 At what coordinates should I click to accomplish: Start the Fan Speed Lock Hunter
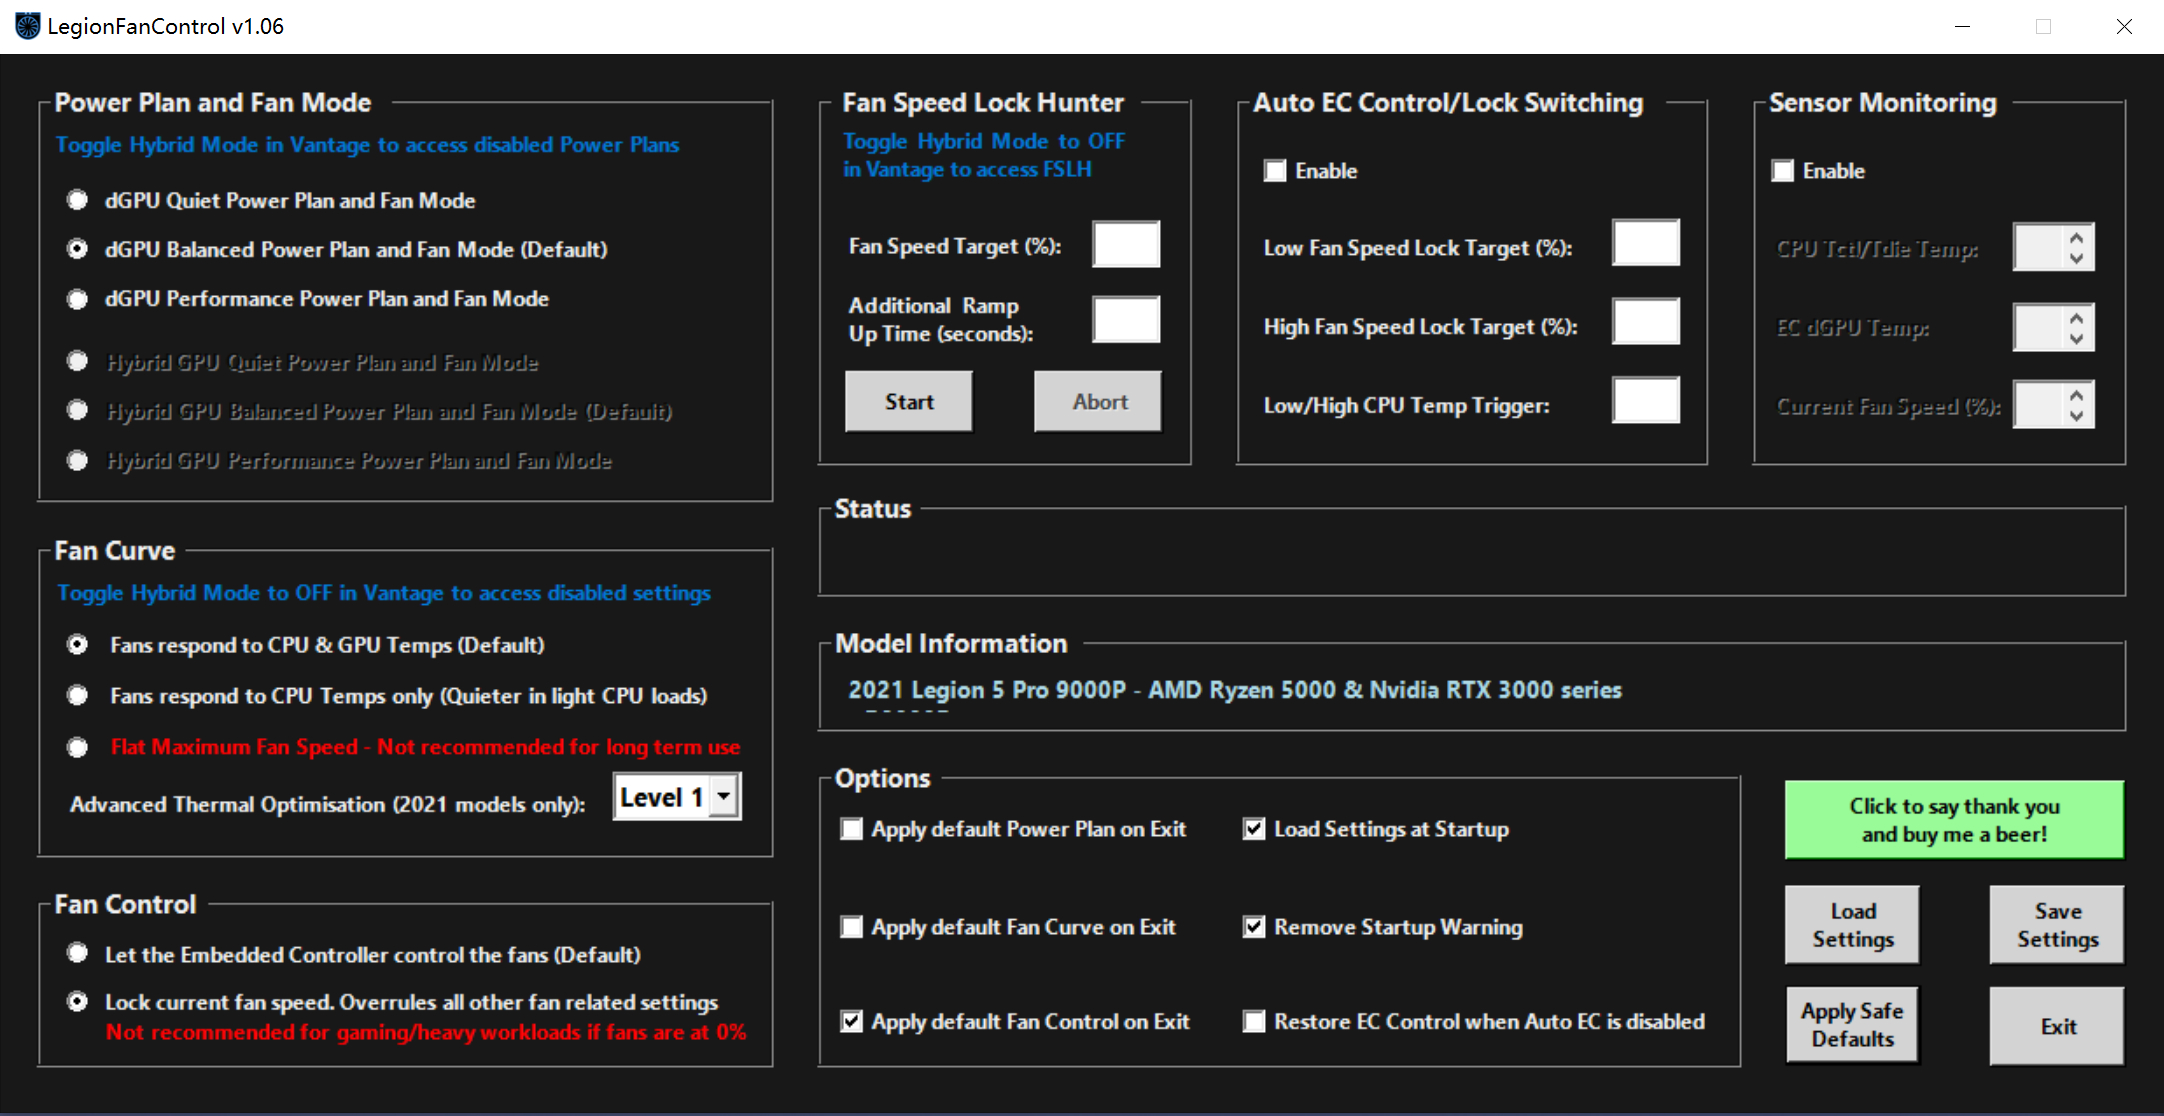pyautogui.click(x=908, y=401)
